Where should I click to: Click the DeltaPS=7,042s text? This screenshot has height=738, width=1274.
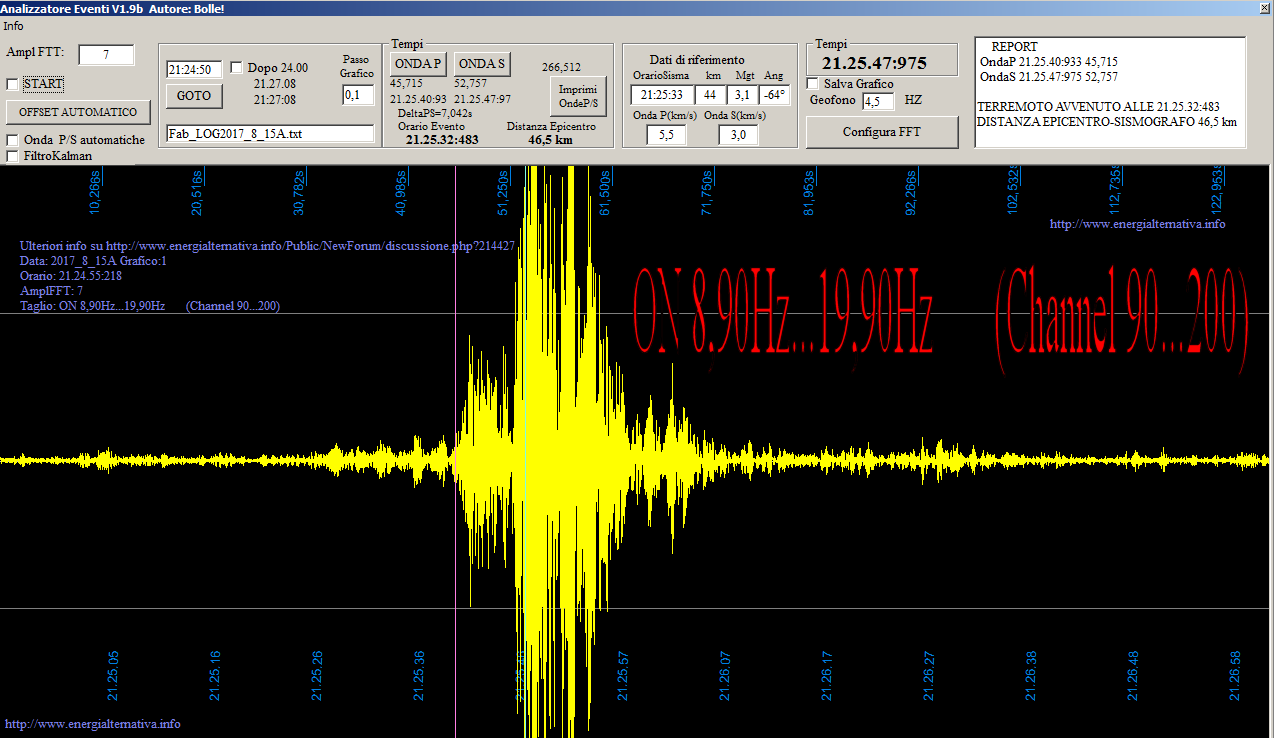pyautogui.click(x=435, y=113)
